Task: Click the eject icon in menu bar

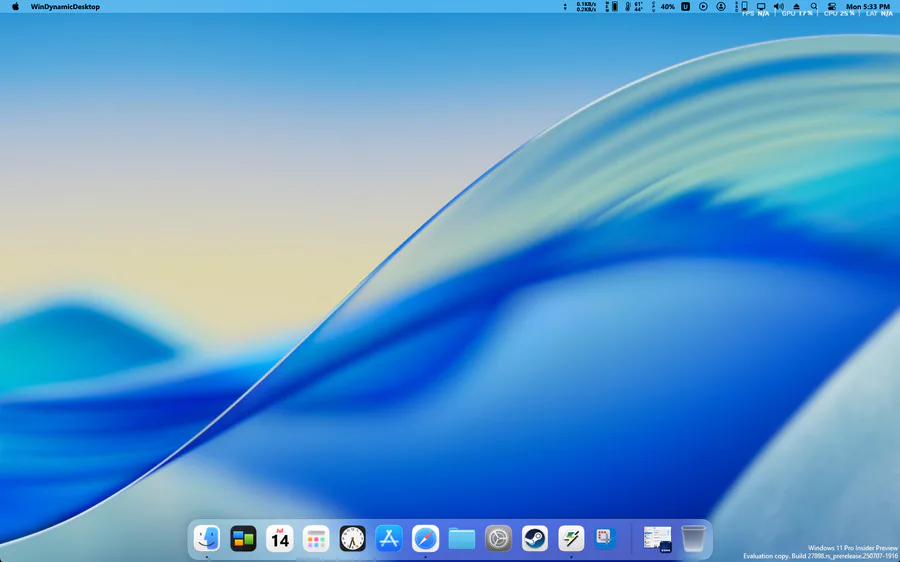Action: coord(797,7)
